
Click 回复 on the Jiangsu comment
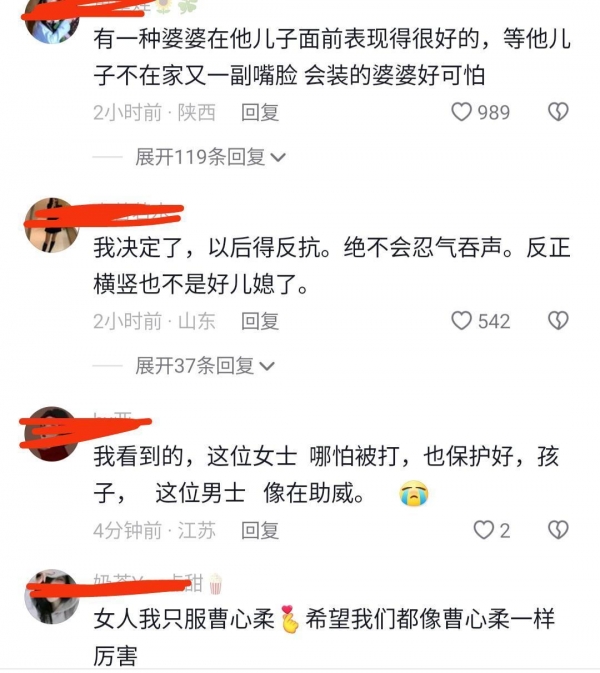pos(260,531)
